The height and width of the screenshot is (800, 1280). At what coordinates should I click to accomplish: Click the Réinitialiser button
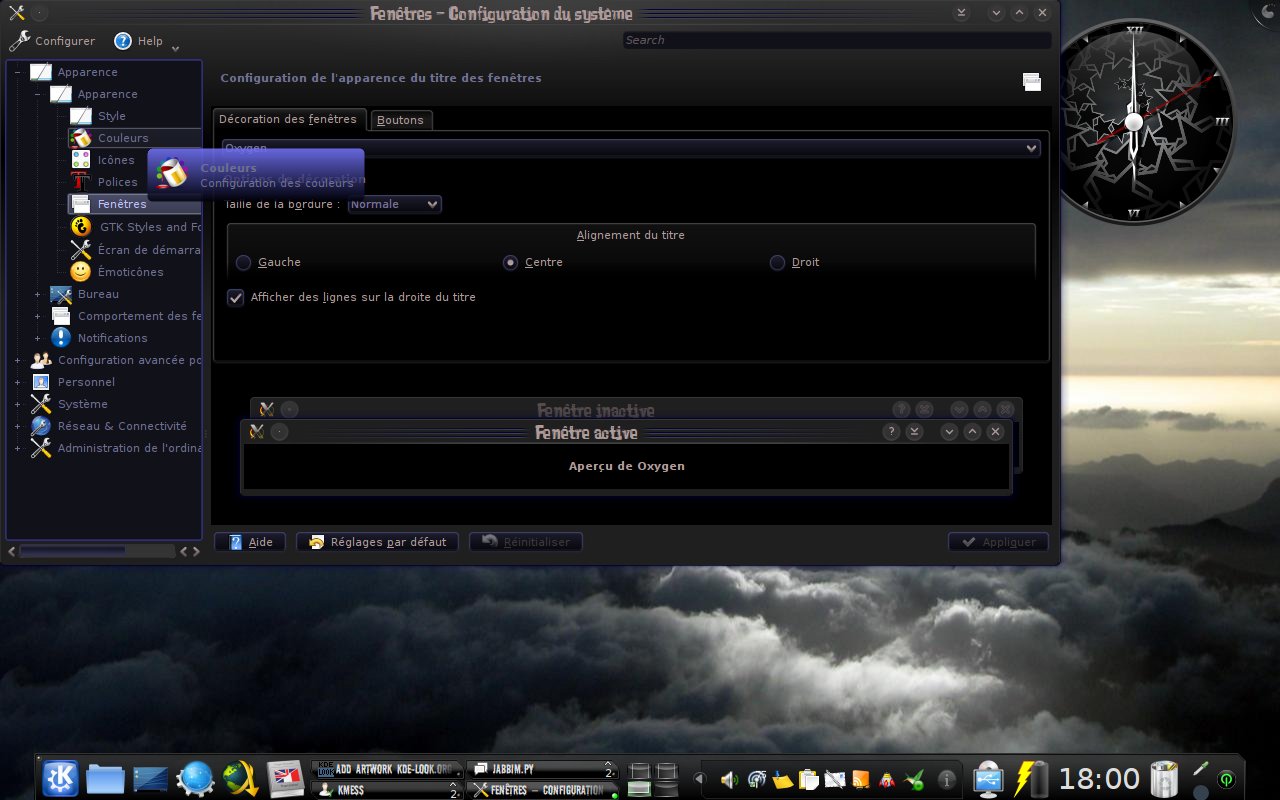click(x=526, y=542)
